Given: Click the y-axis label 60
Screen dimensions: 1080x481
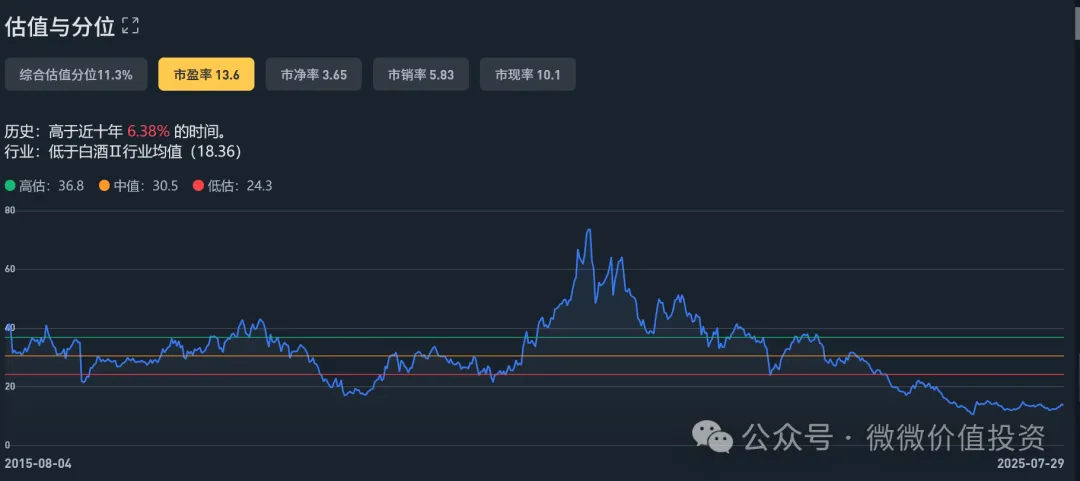Looking at the screenshot, I should [10, 269].
